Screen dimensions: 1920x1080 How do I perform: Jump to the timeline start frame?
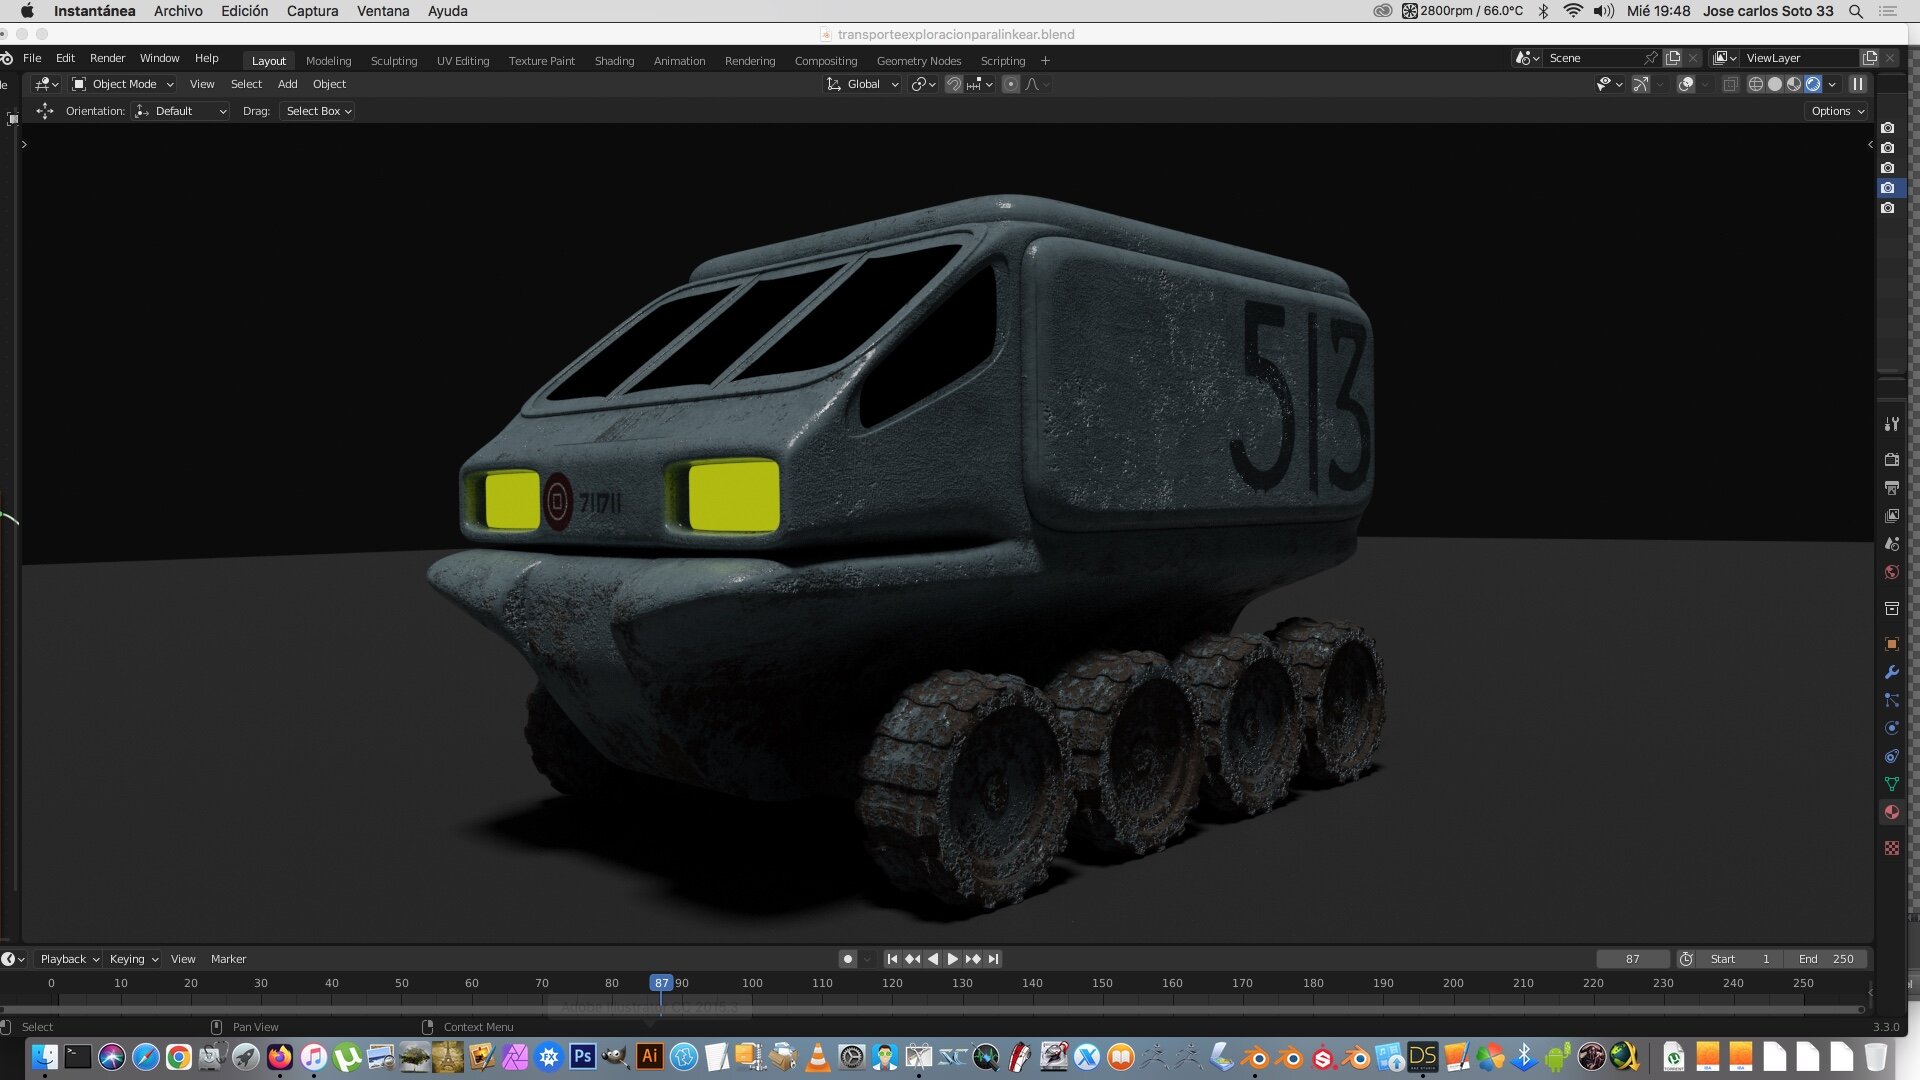click(x=892, y=959)
